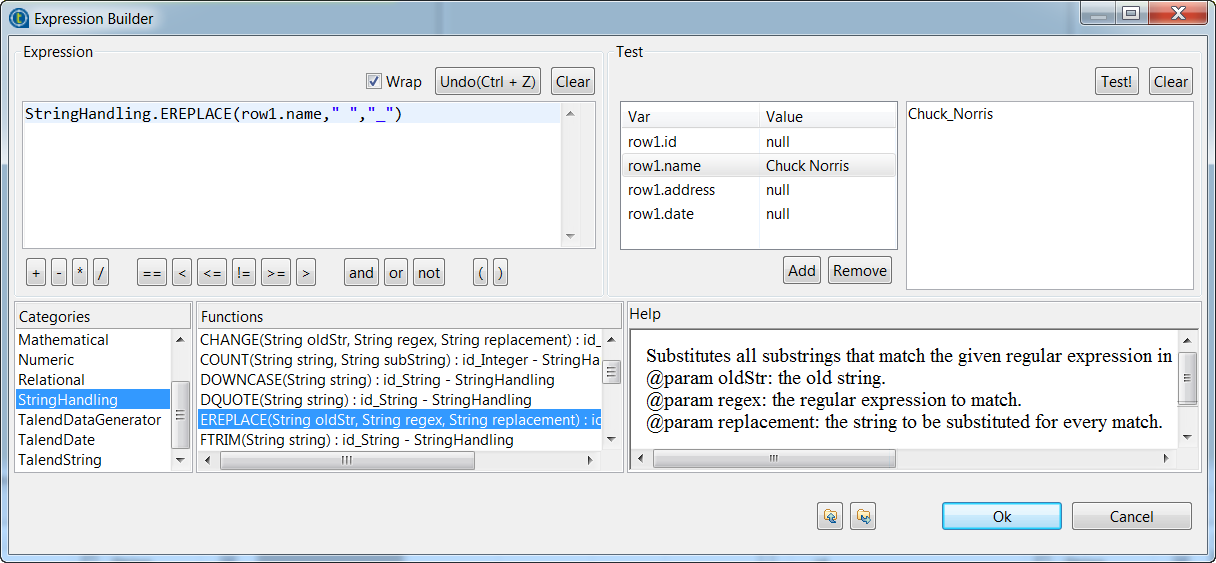Select the Mathematical category
This screenshot has width=1216, height=563.
pyautogui.click(x=93, y=340)
